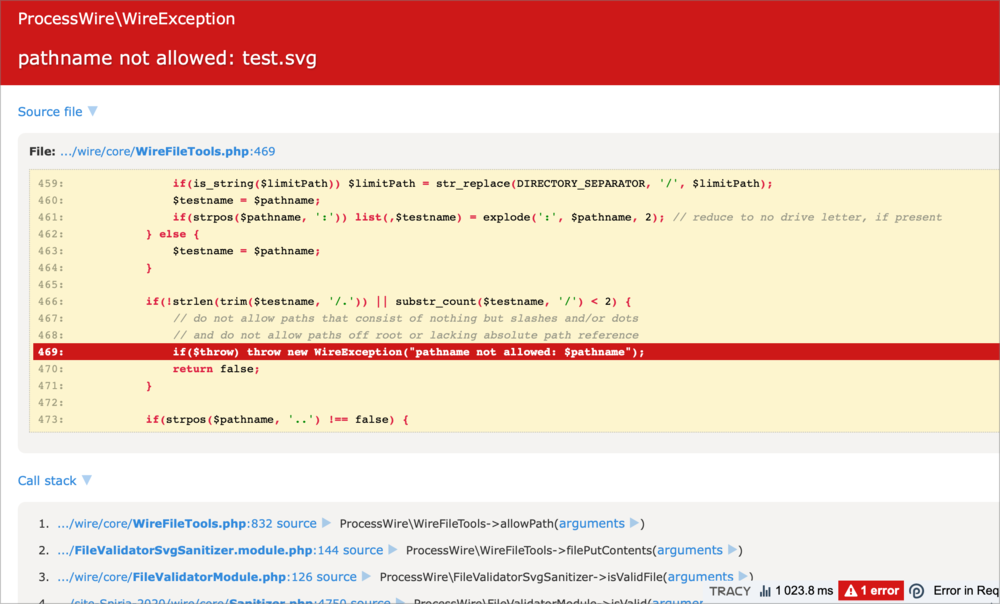Screen dimensions: 1000x604
Task: Open WireFileTools.php:469 file link
Action: (167, 152)
